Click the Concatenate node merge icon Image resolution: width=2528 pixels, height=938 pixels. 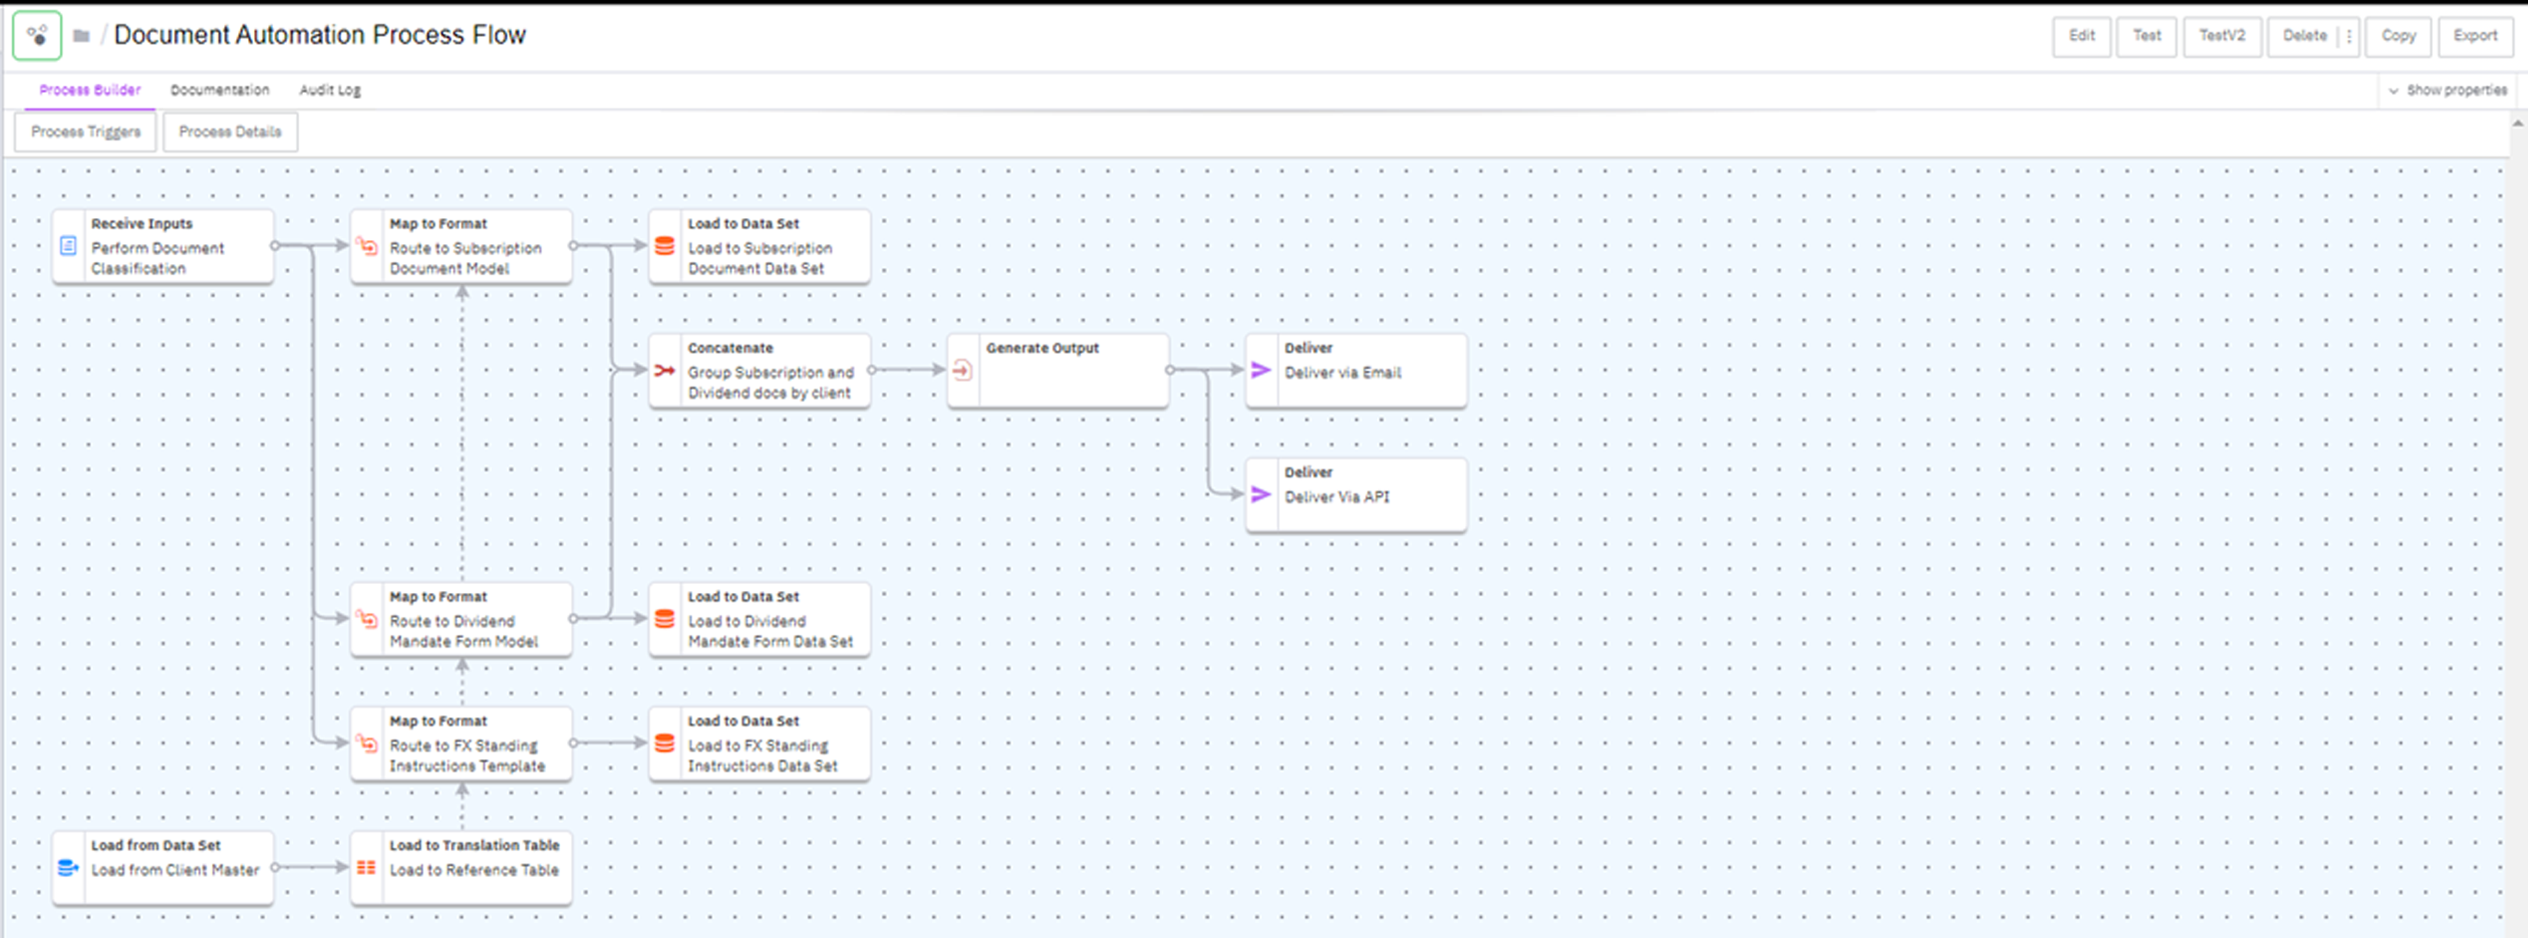point(664,371)
